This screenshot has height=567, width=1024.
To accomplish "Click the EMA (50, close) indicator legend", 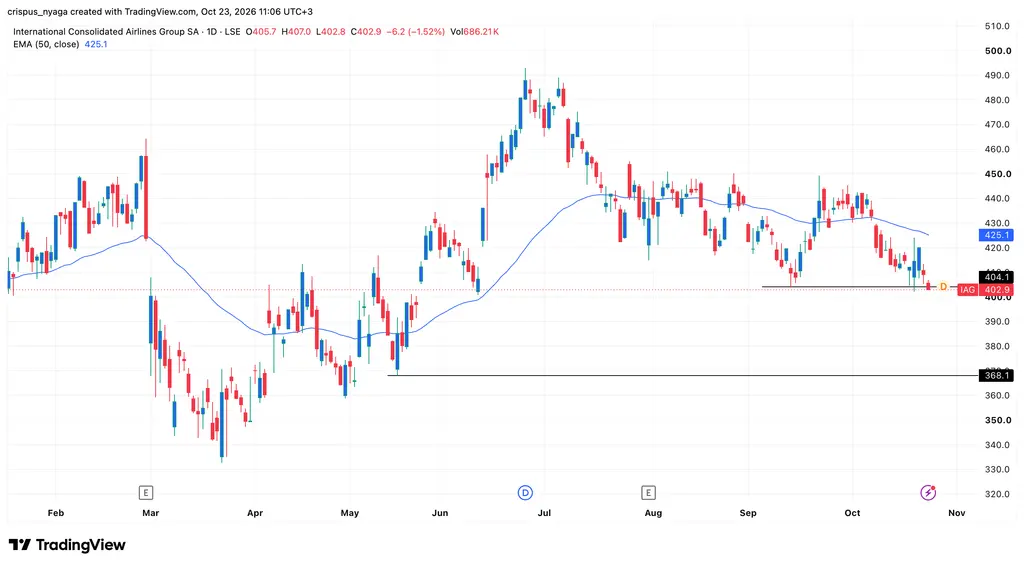I will click(46, 44).
